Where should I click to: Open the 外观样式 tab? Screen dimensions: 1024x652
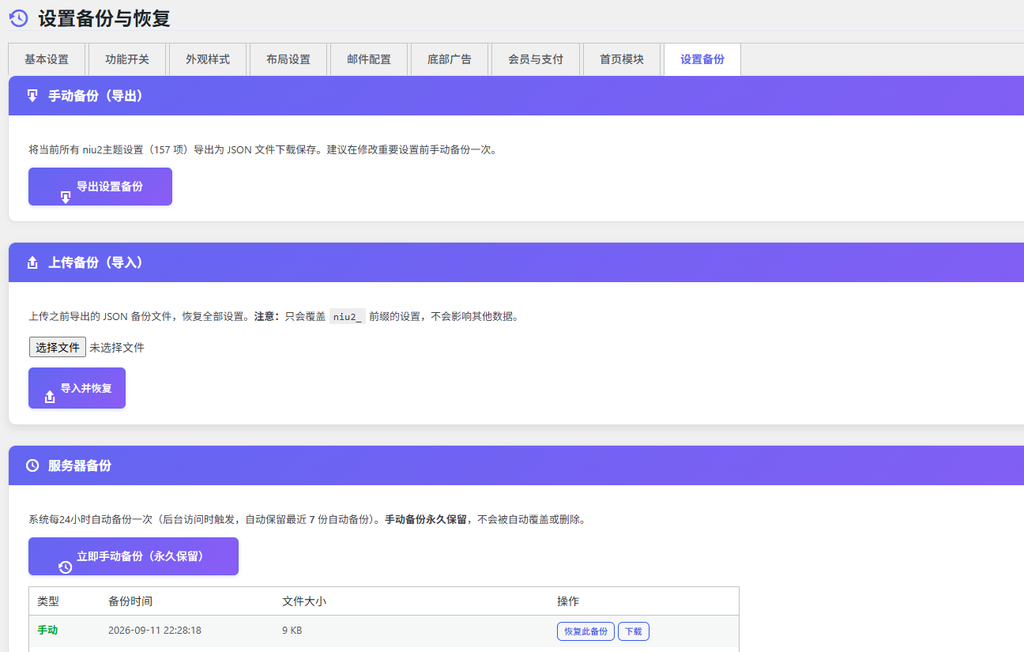tap(208, 59)
